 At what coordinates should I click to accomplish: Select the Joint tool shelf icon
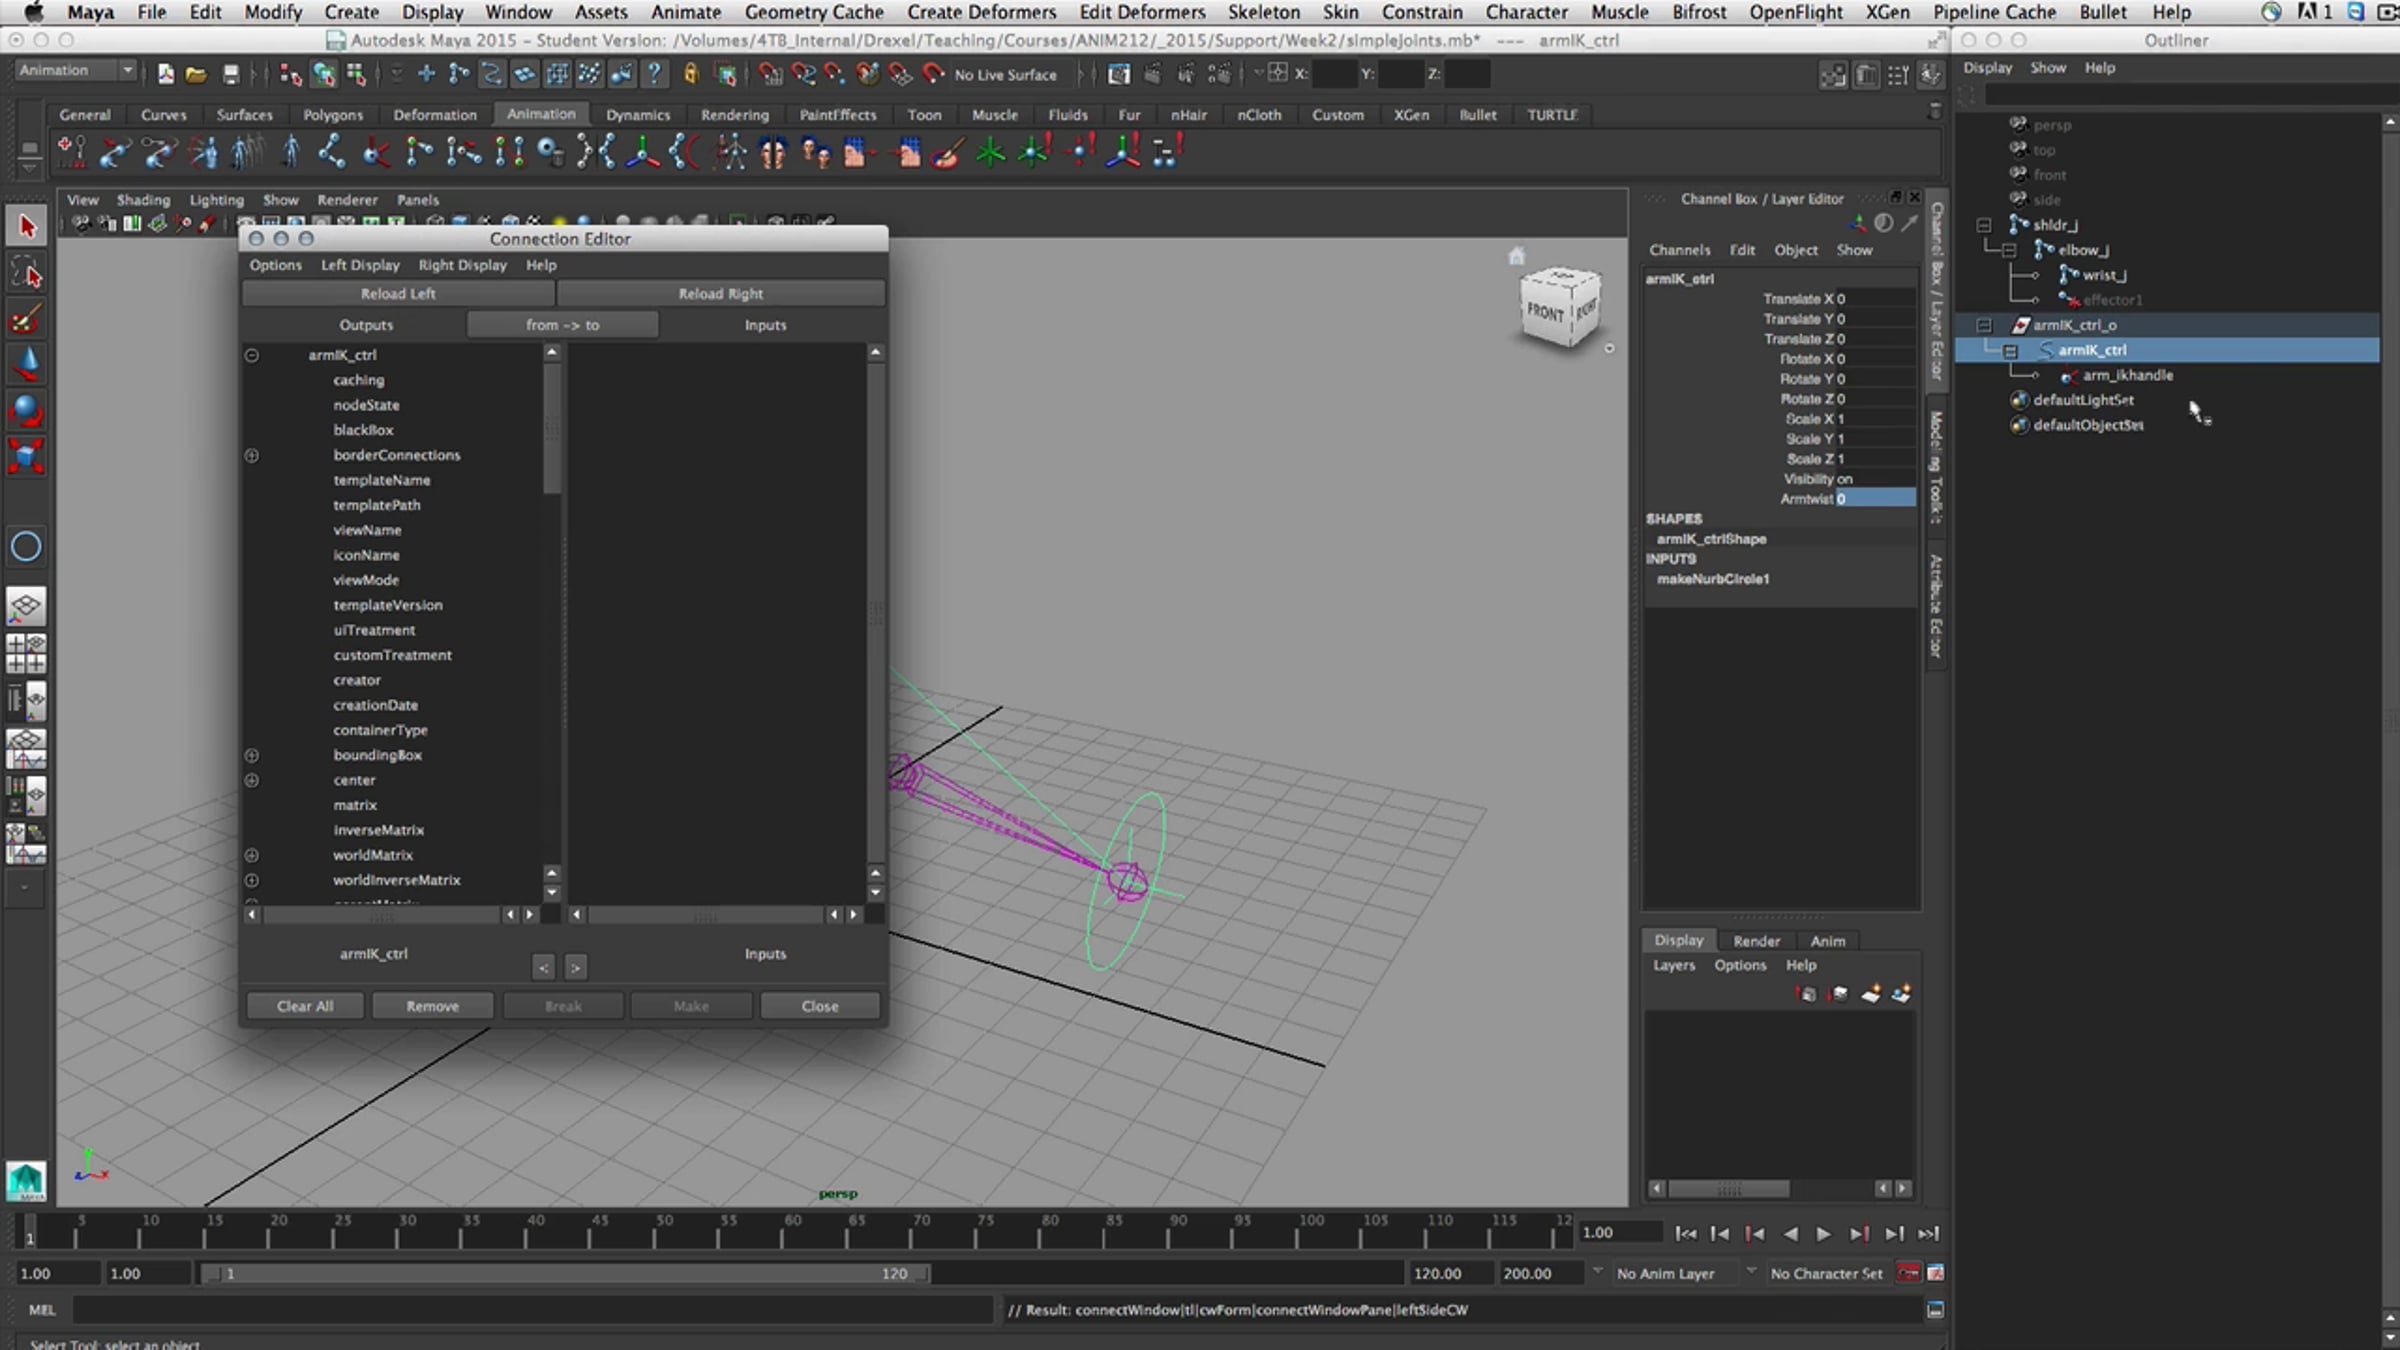[332, 153]
